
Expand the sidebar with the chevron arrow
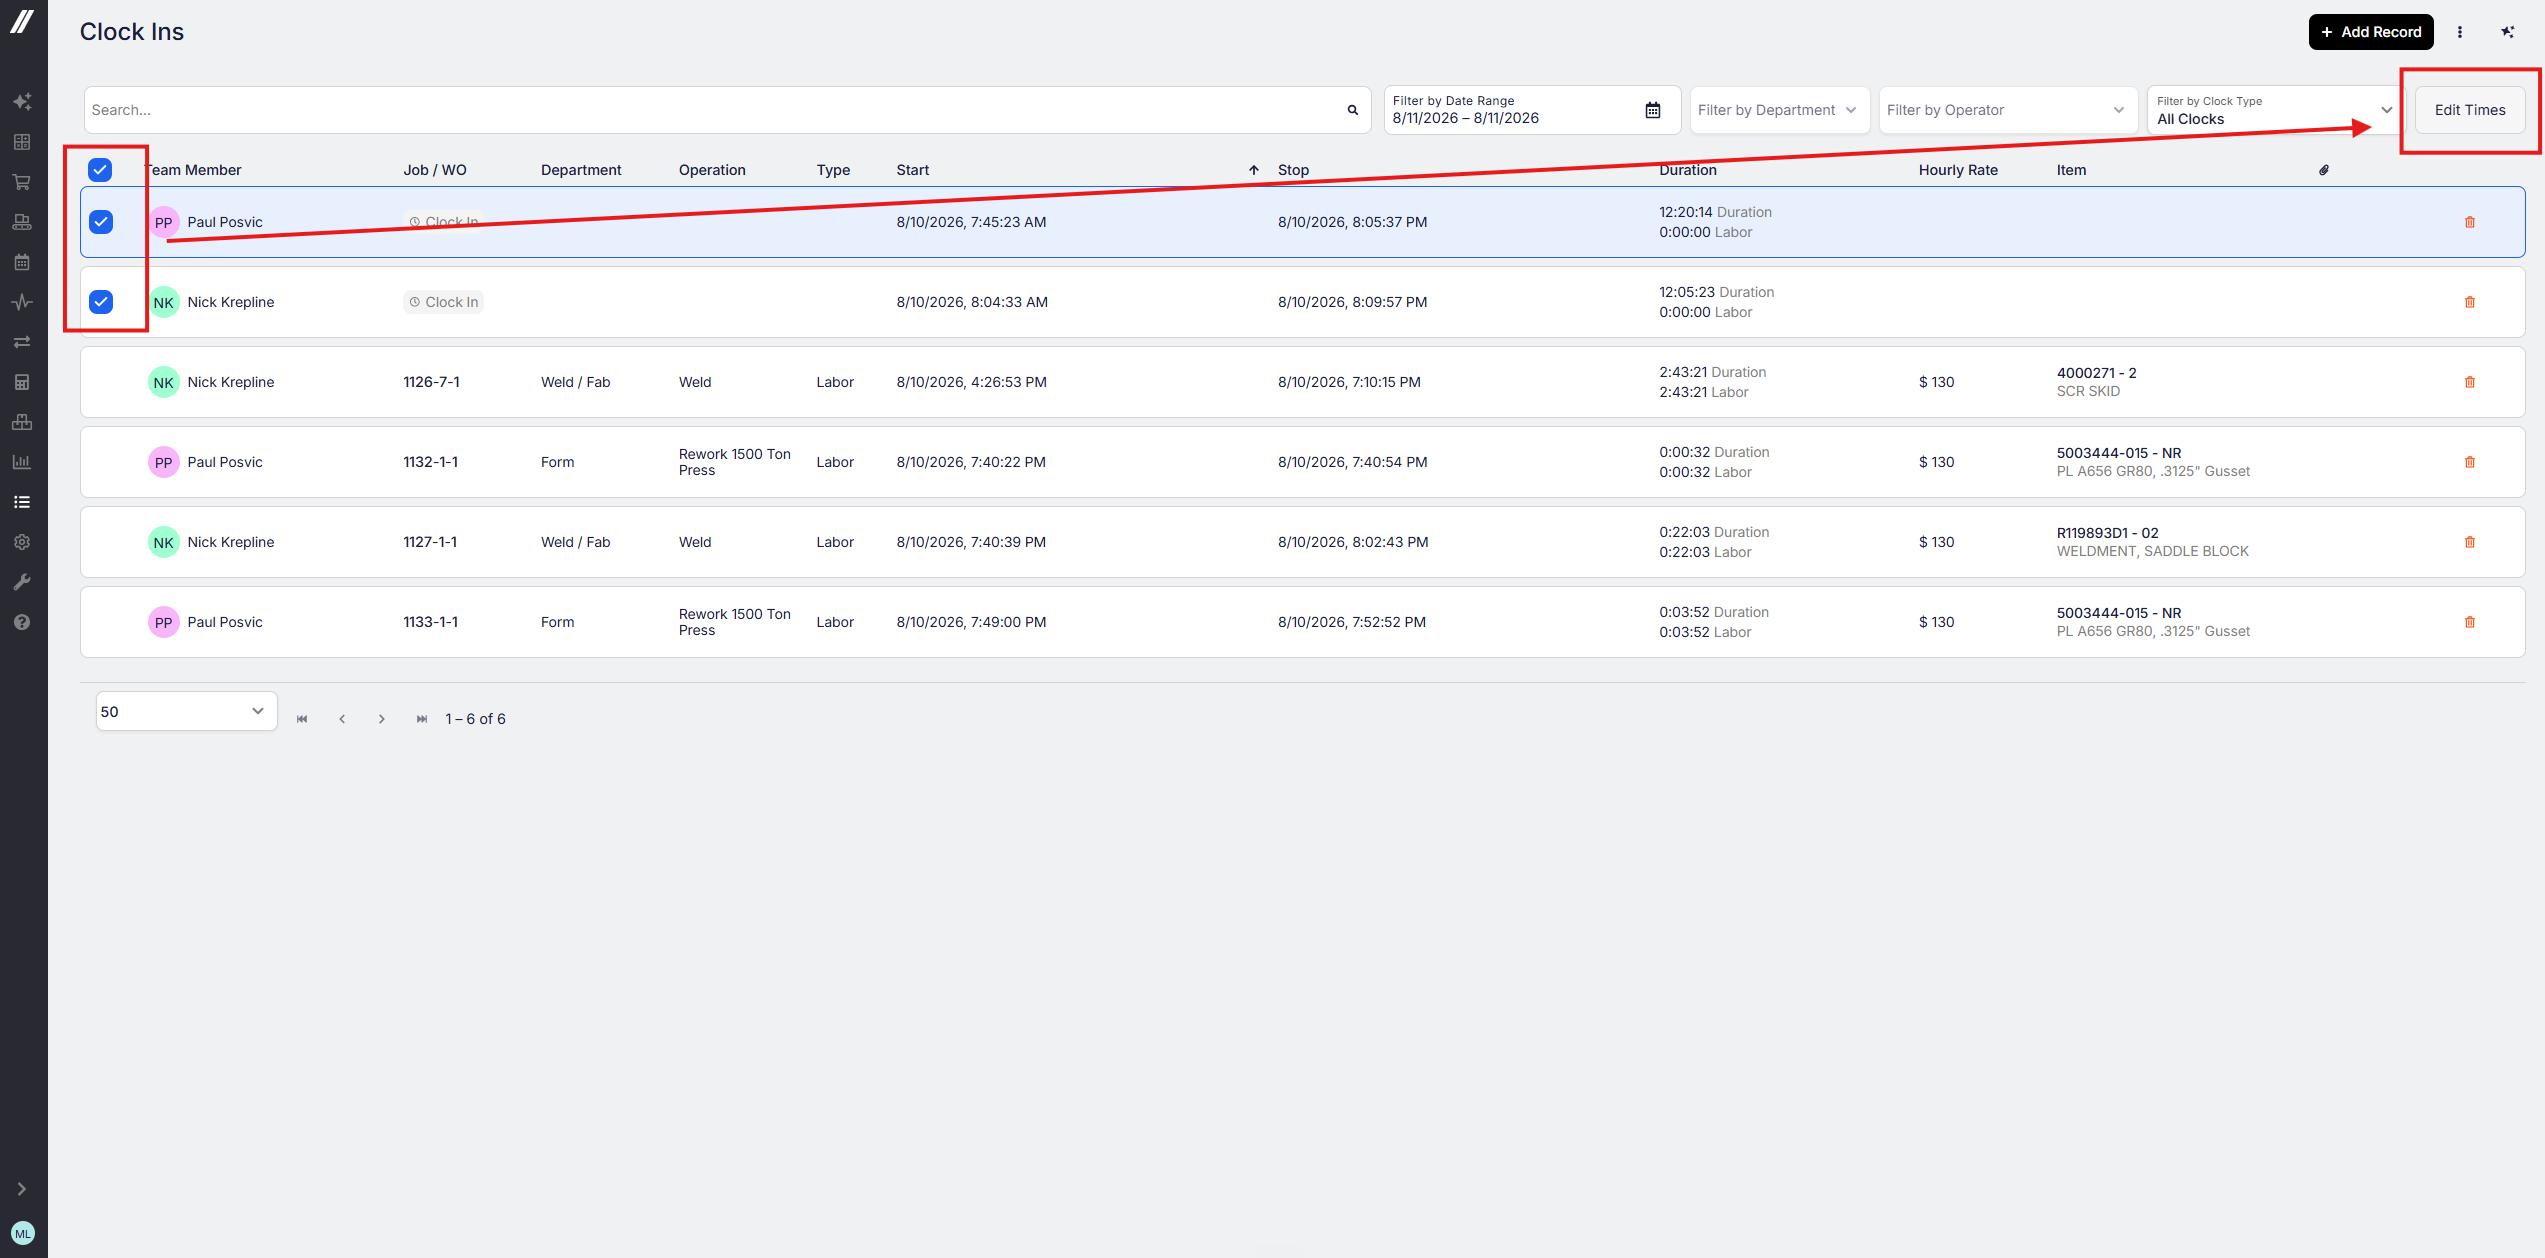[22, 1189]
